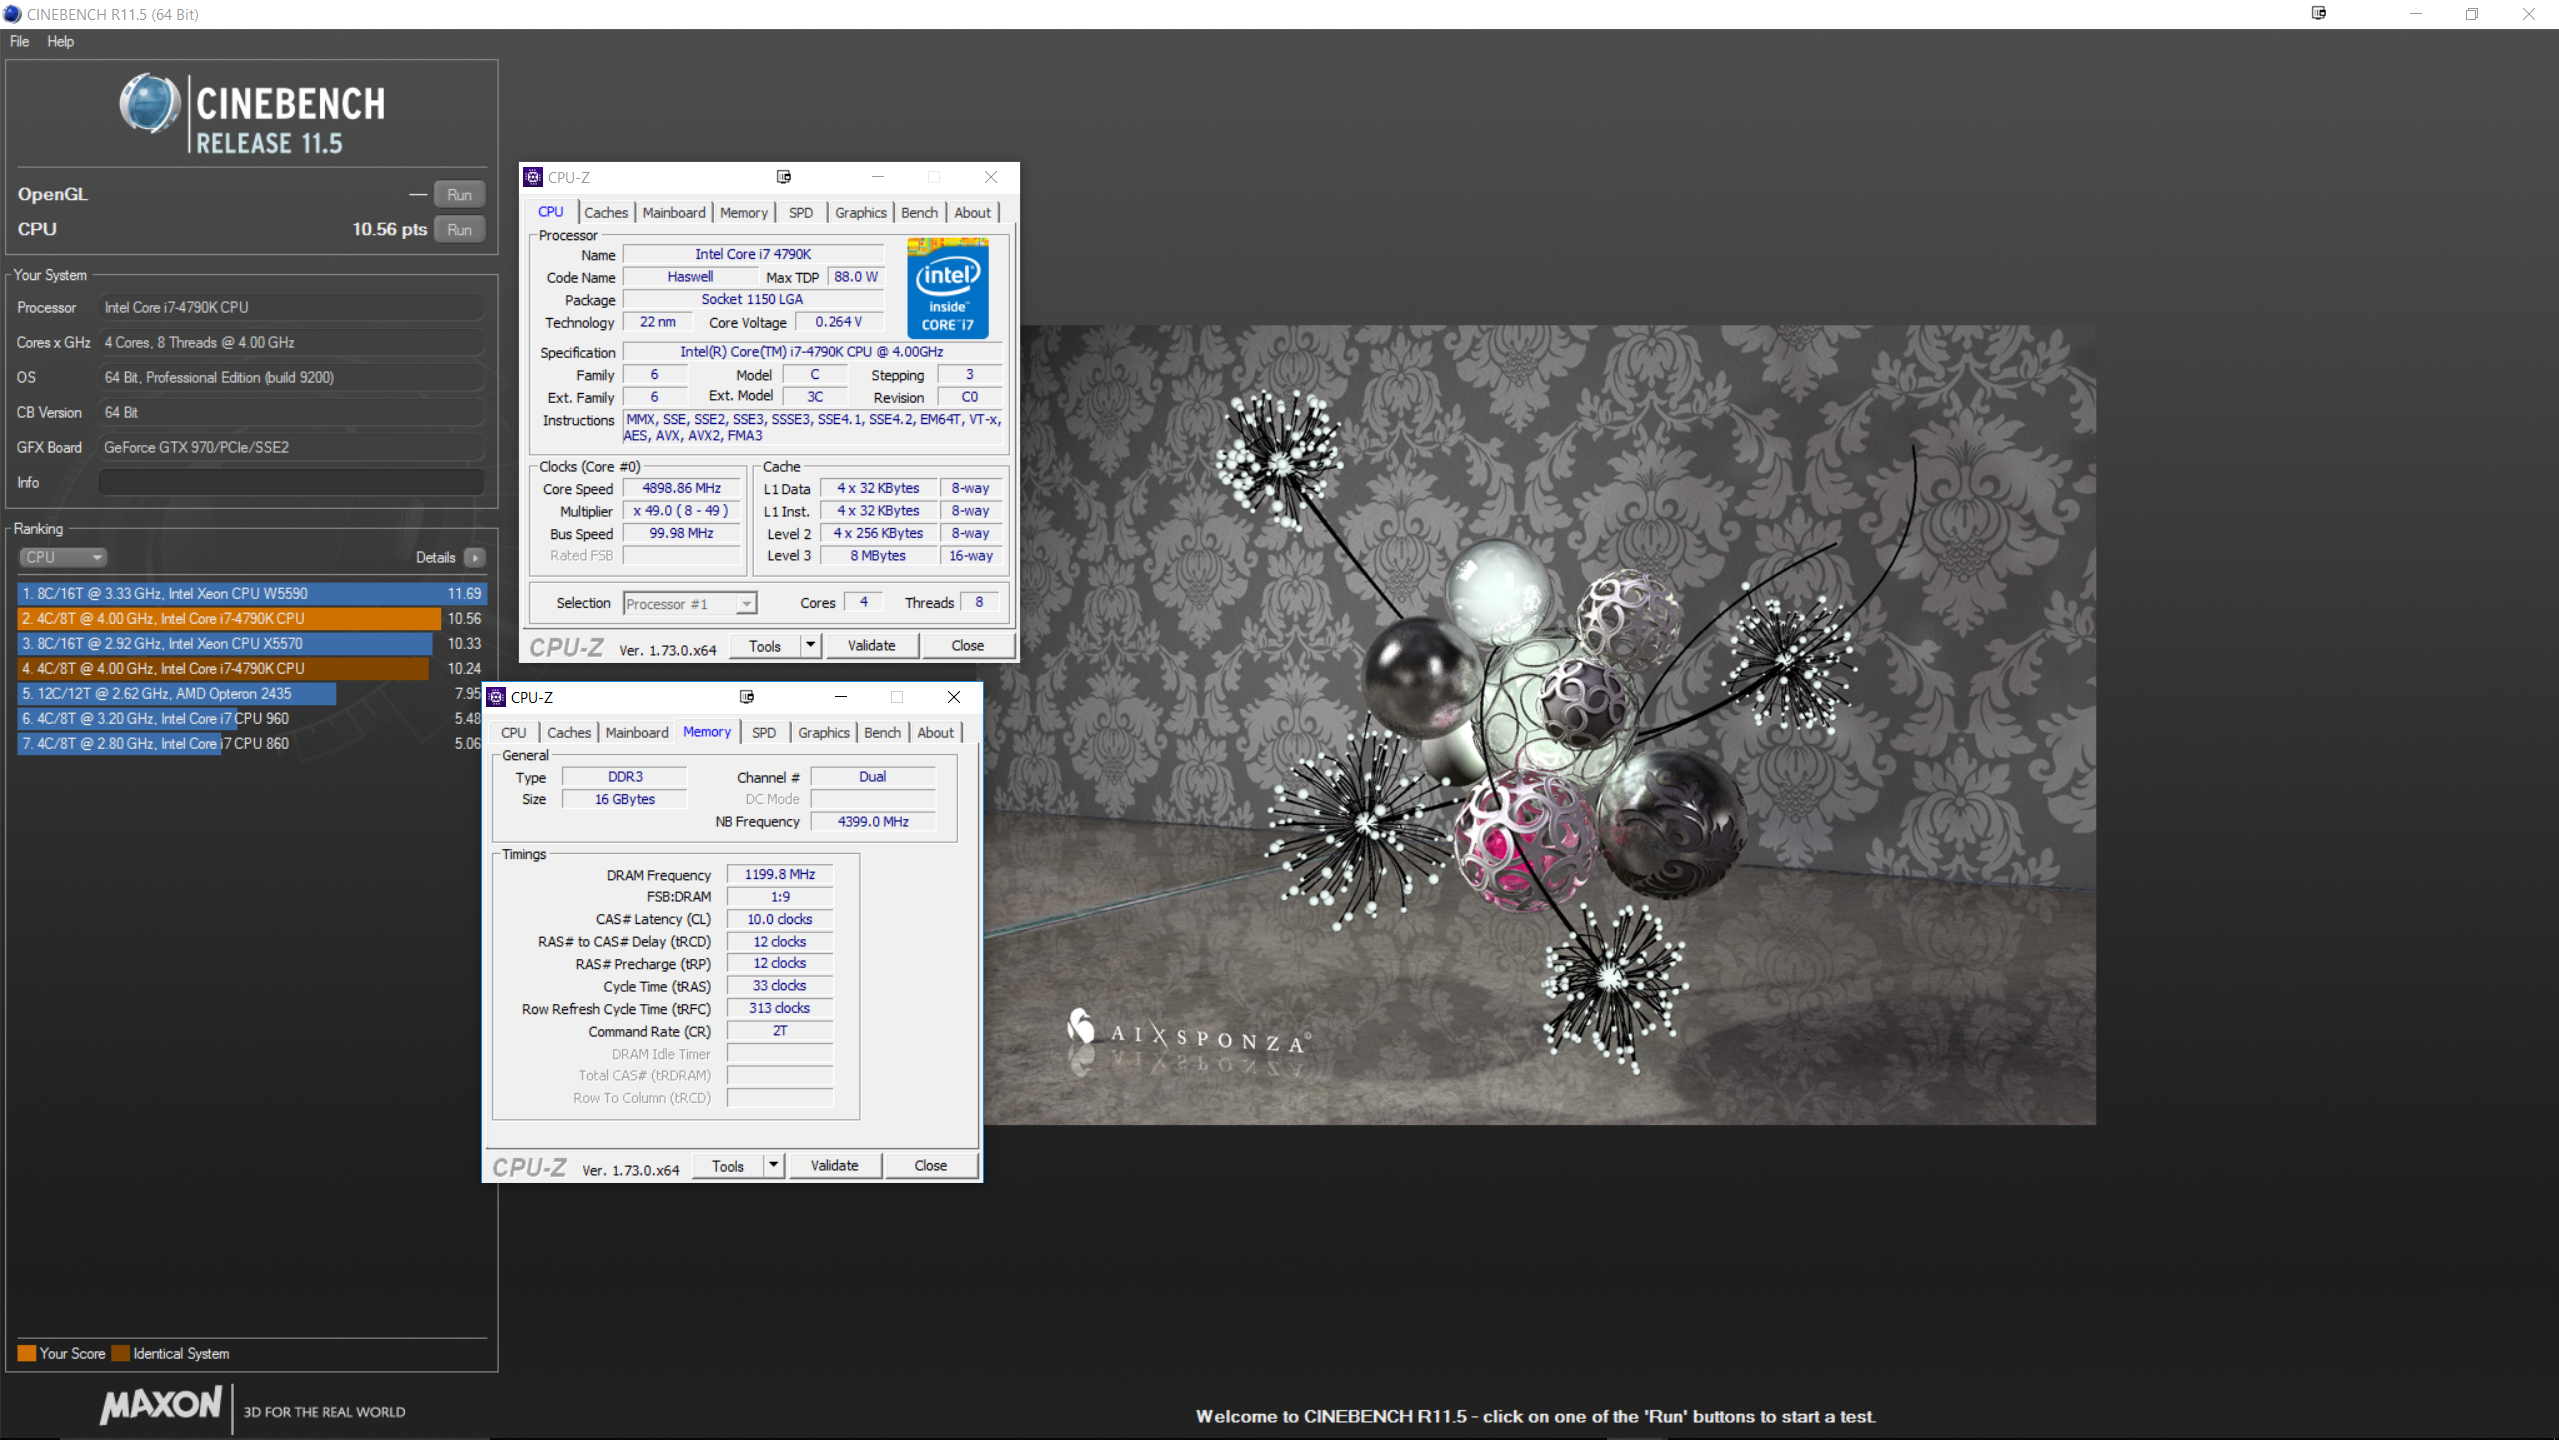
Task: Click the AIXSPONZA logo in render
Action: [1189, 1034]
